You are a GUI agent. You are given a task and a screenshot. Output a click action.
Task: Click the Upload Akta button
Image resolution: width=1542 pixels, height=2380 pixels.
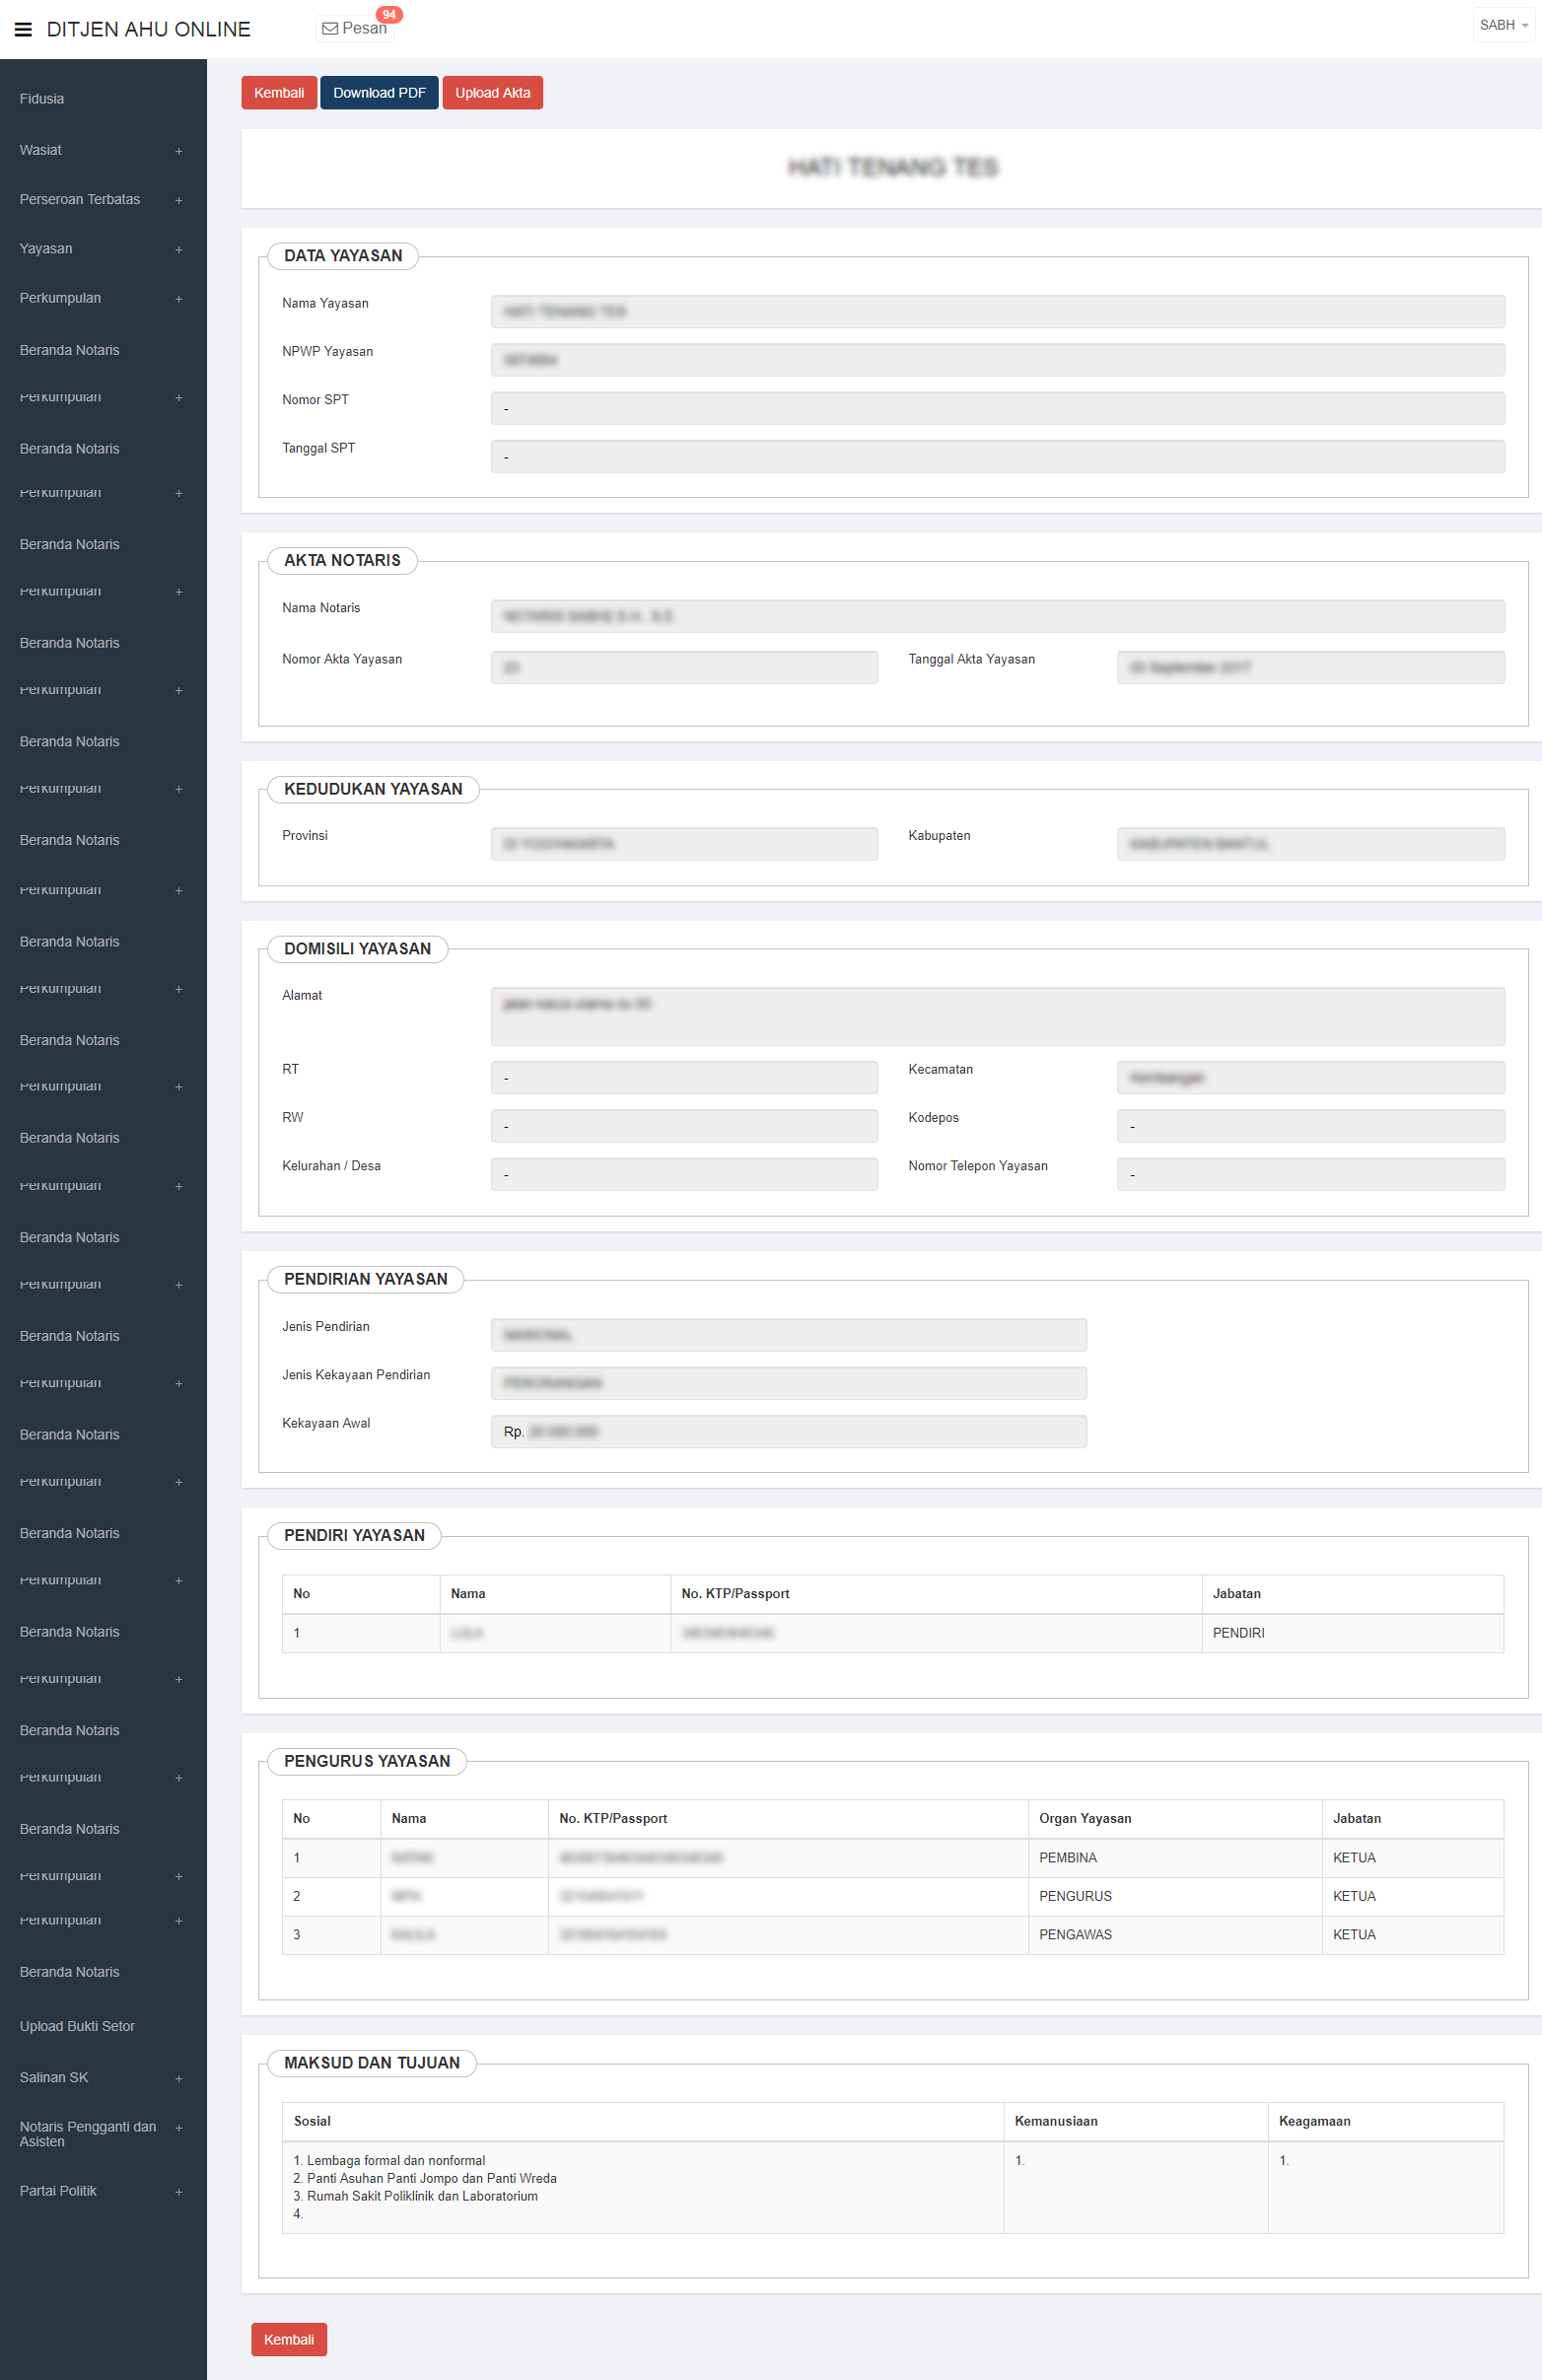[x=492, y=93]
